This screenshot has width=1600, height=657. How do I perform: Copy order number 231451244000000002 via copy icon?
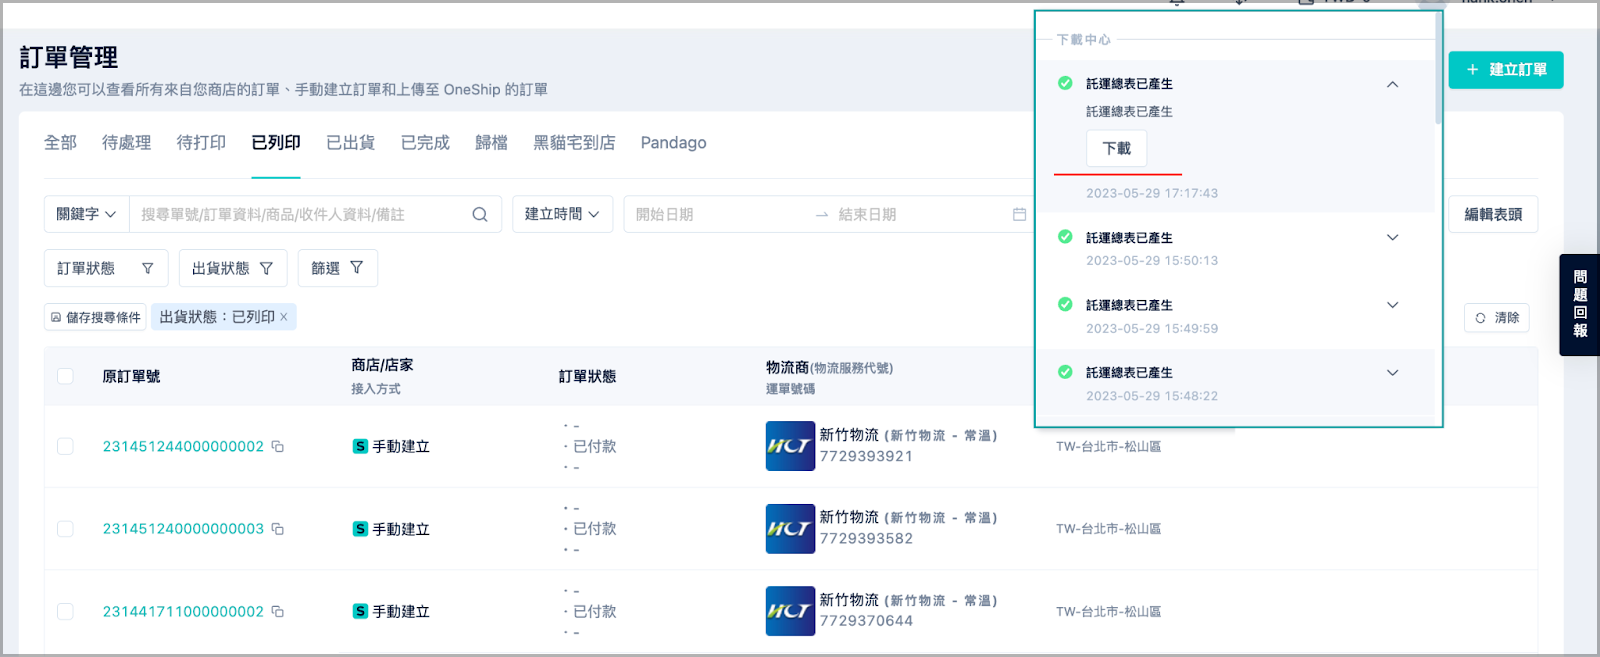point(278,447)
